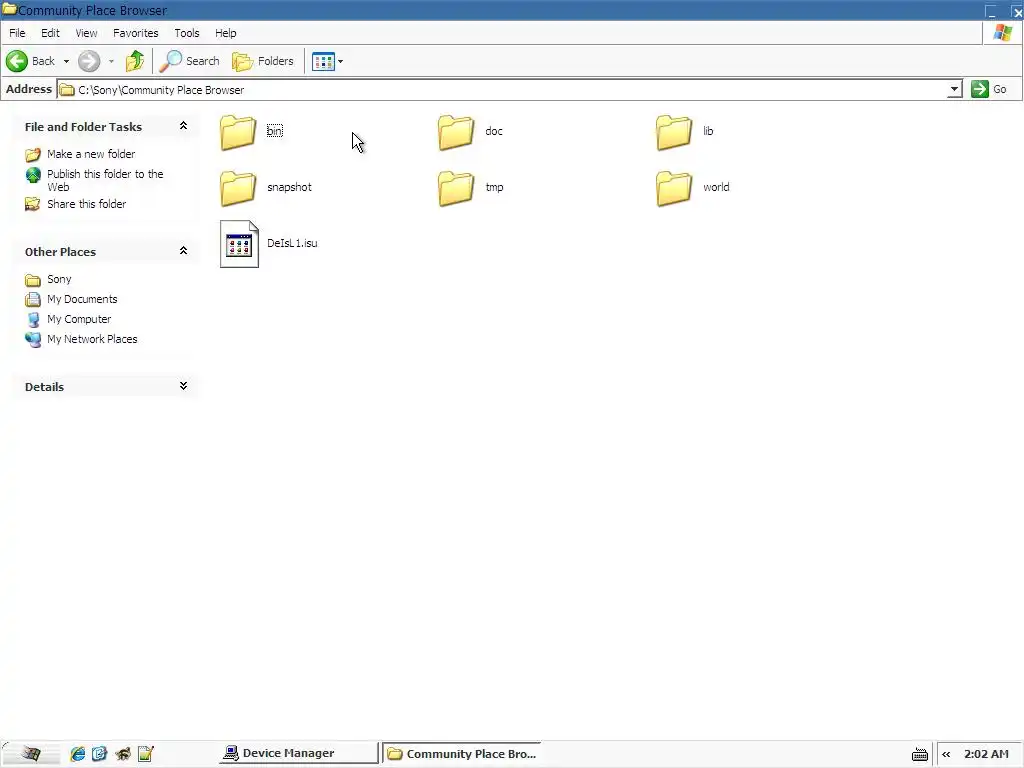Click the green Back arrow icon
Screen dimensions: 1024x768
17,61
